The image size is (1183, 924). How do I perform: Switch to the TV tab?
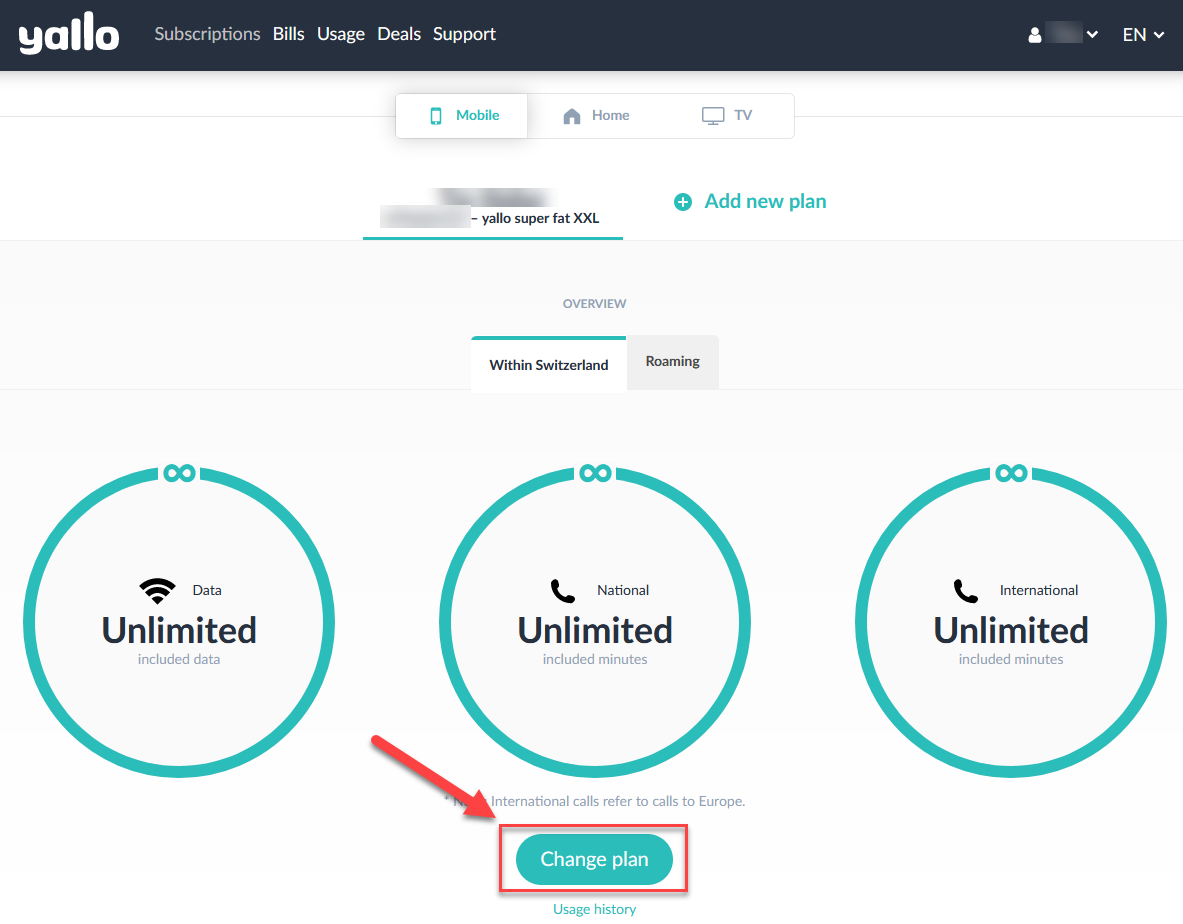727,115
